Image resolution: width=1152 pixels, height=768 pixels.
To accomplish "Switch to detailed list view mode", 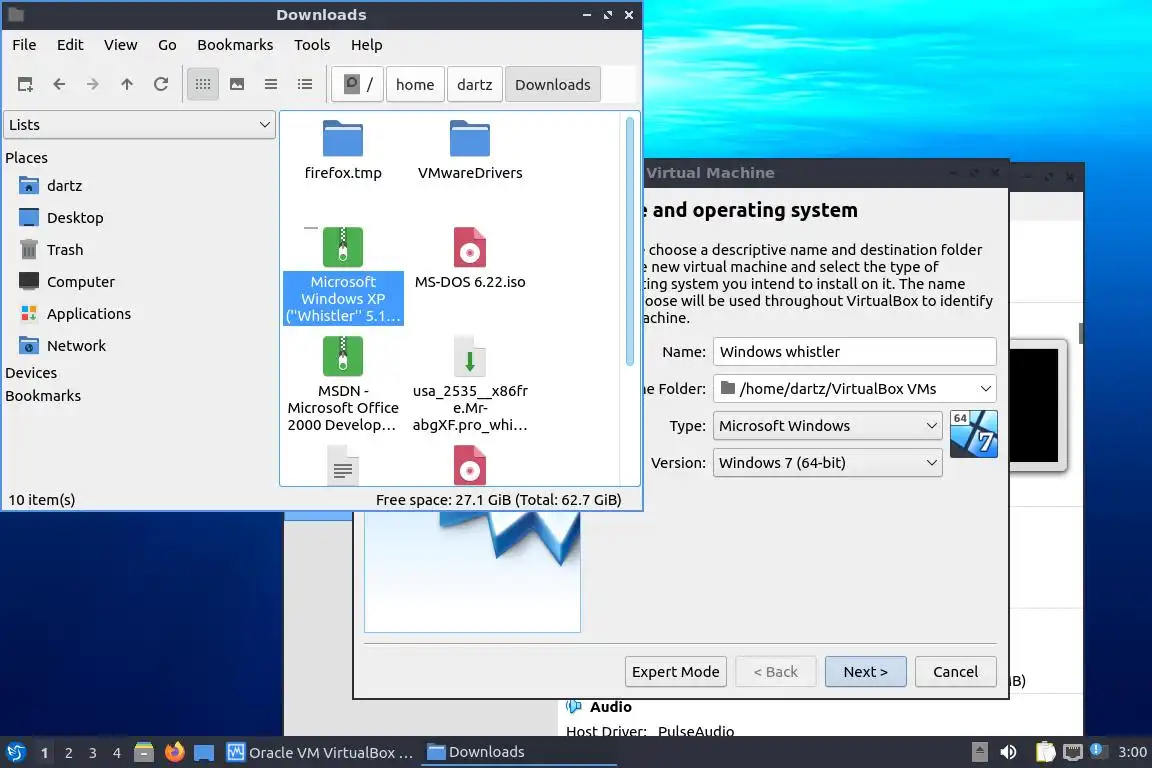I will click(305, 85).
